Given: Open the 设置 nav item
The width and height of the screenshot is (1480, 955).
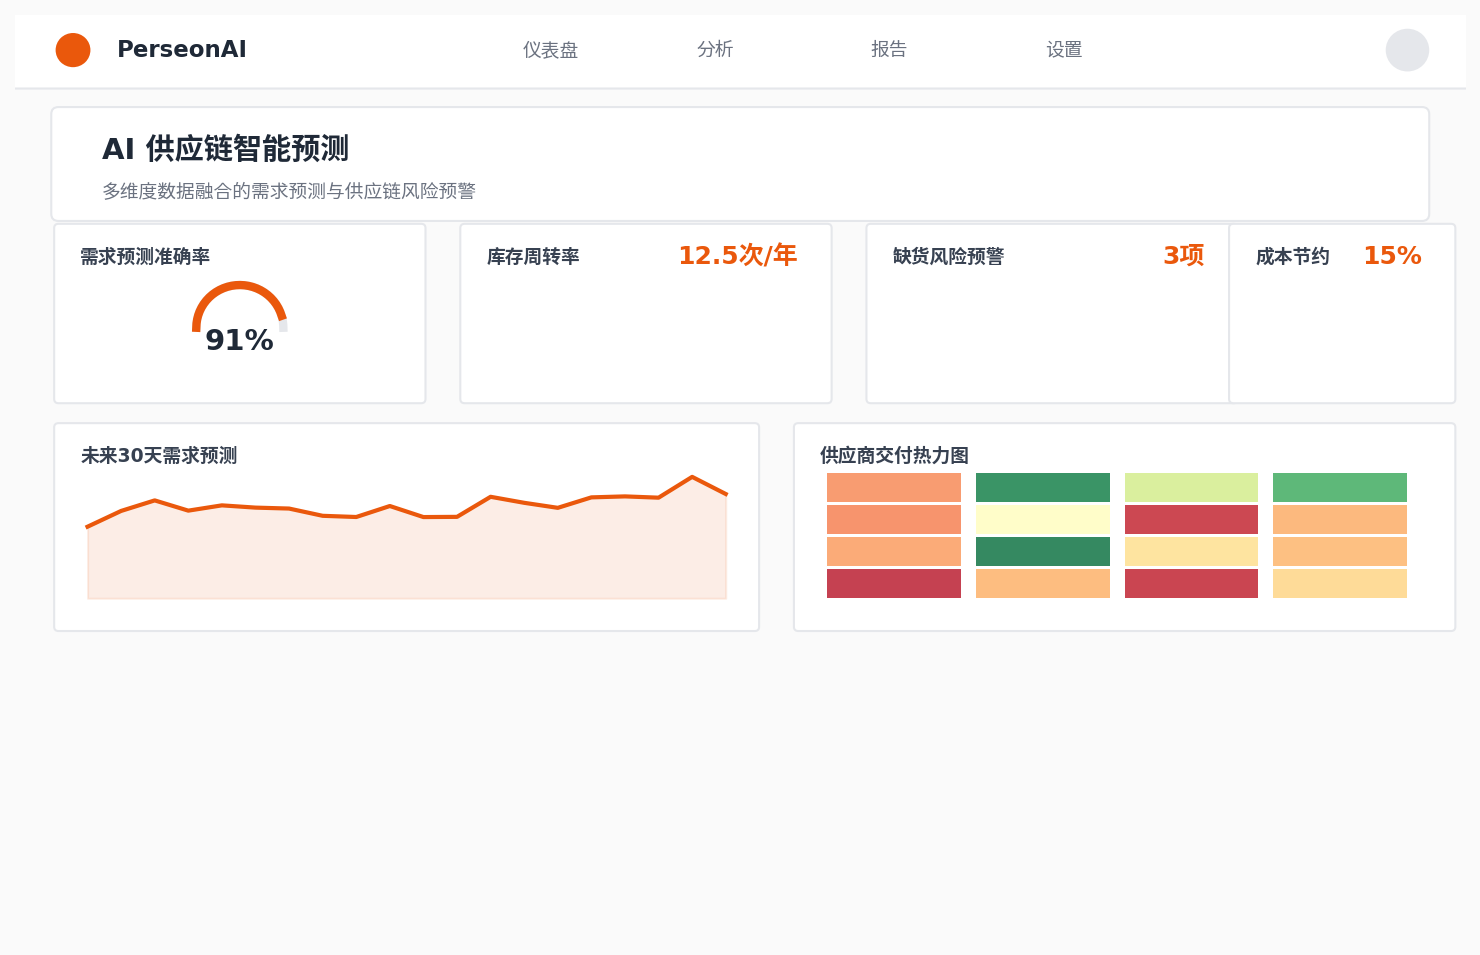Looking at the screenshot, I should pos(1064,50).
